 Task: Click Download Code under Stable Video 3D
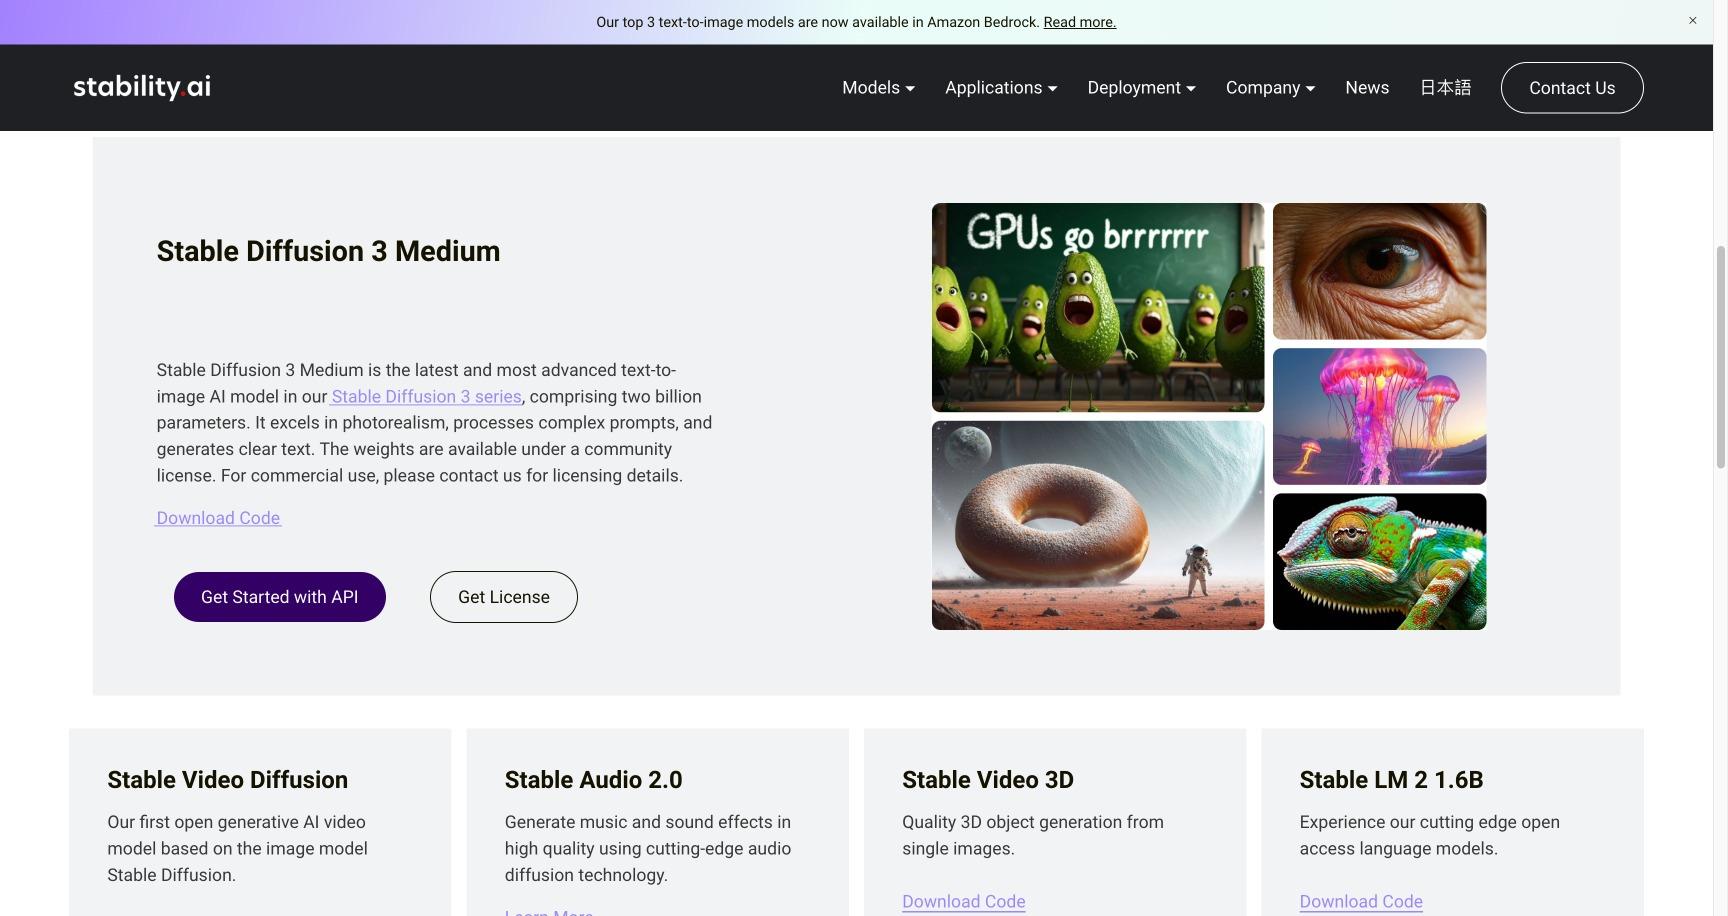[964, 901]
